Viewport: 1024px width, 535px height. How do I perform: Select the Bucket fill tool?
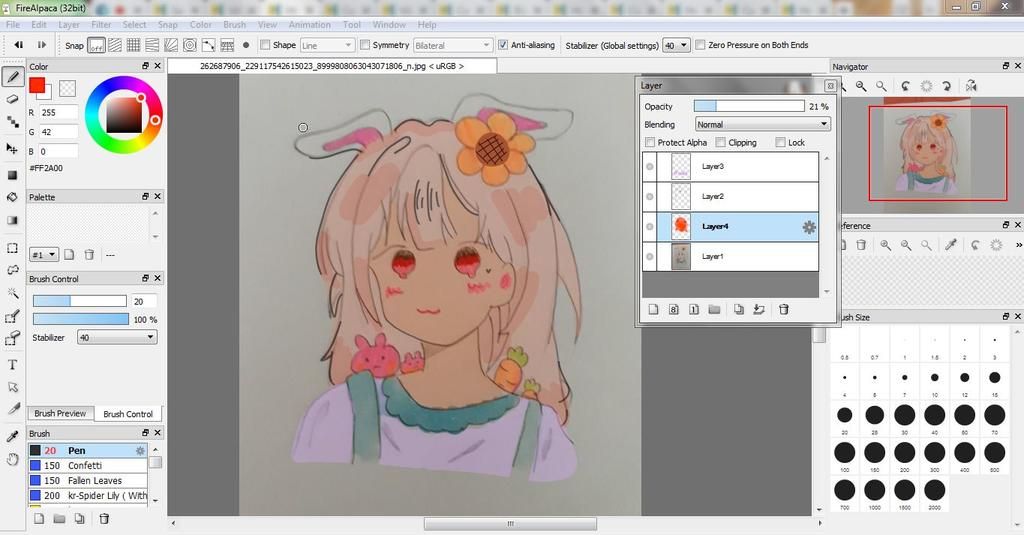tap(12, 197)
